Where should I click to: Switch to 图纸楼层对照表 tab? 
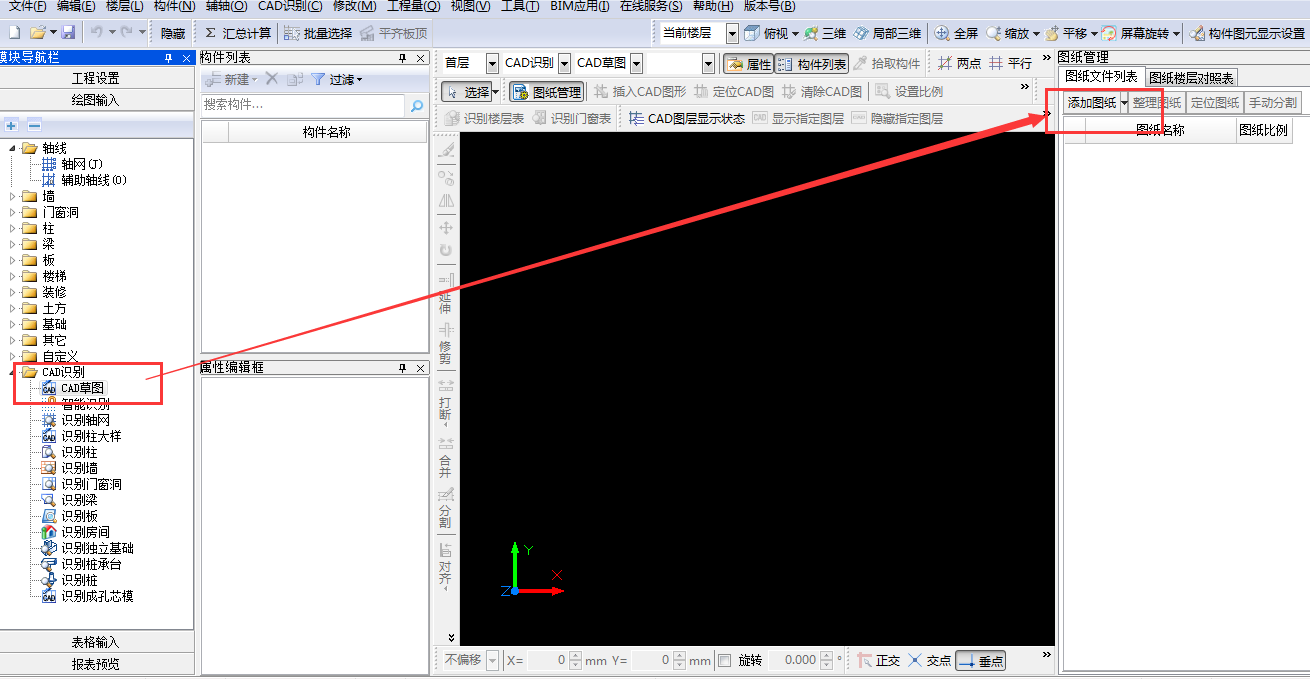1190,77
